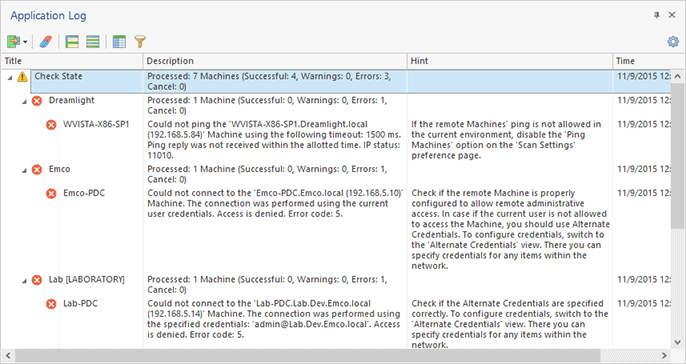Click the warning icon beside Check State

pyautogui.click(x=22, y=77)
